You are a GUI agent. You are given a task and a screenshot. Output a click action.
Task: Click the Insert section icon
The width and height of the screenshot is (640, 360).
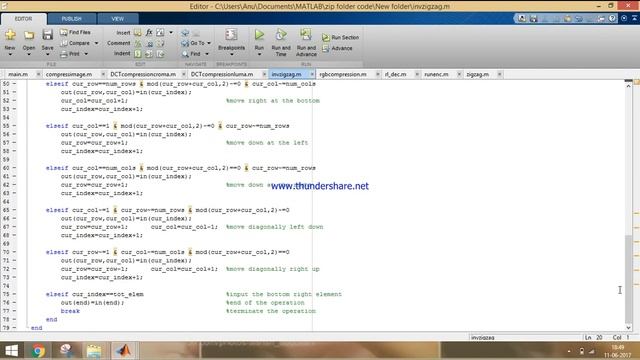click(138, 32)
